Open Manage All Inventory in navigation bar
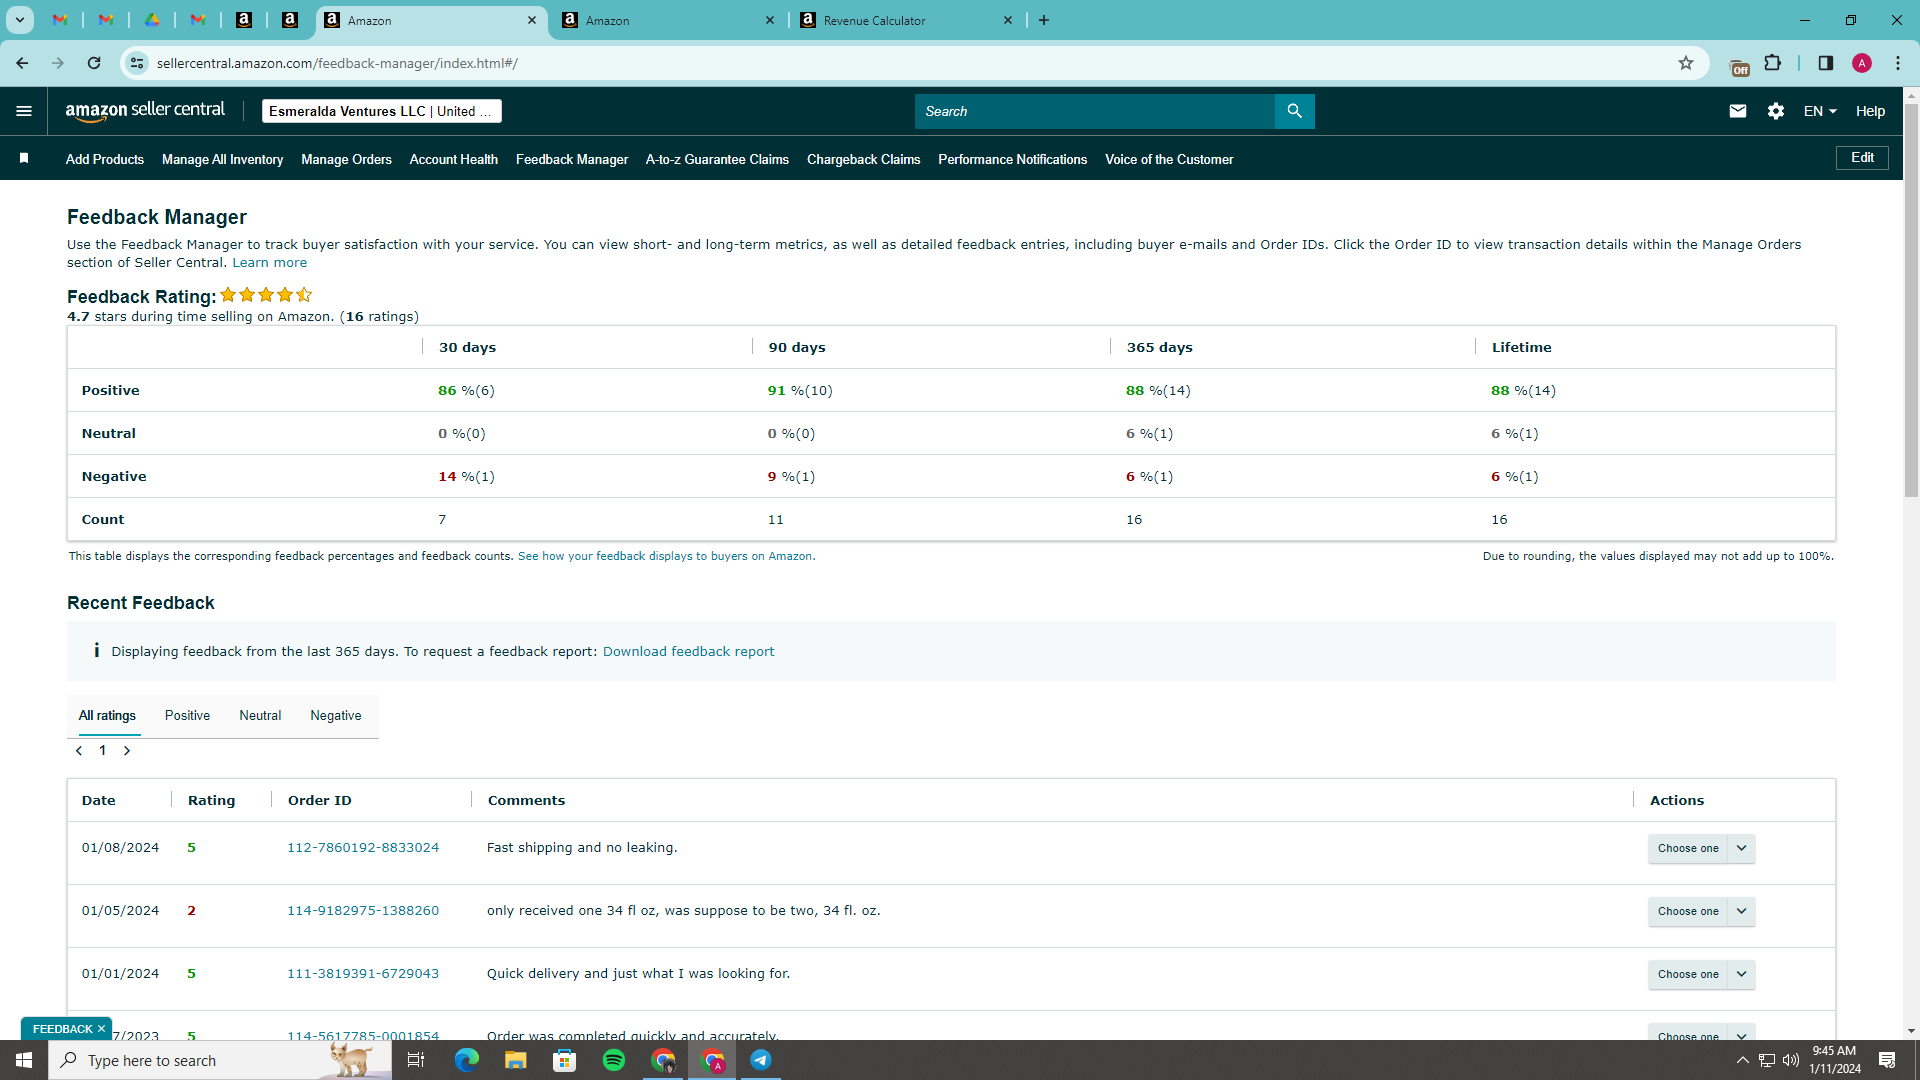This screenshot has height=1080, width=1920. coord(222,159)
